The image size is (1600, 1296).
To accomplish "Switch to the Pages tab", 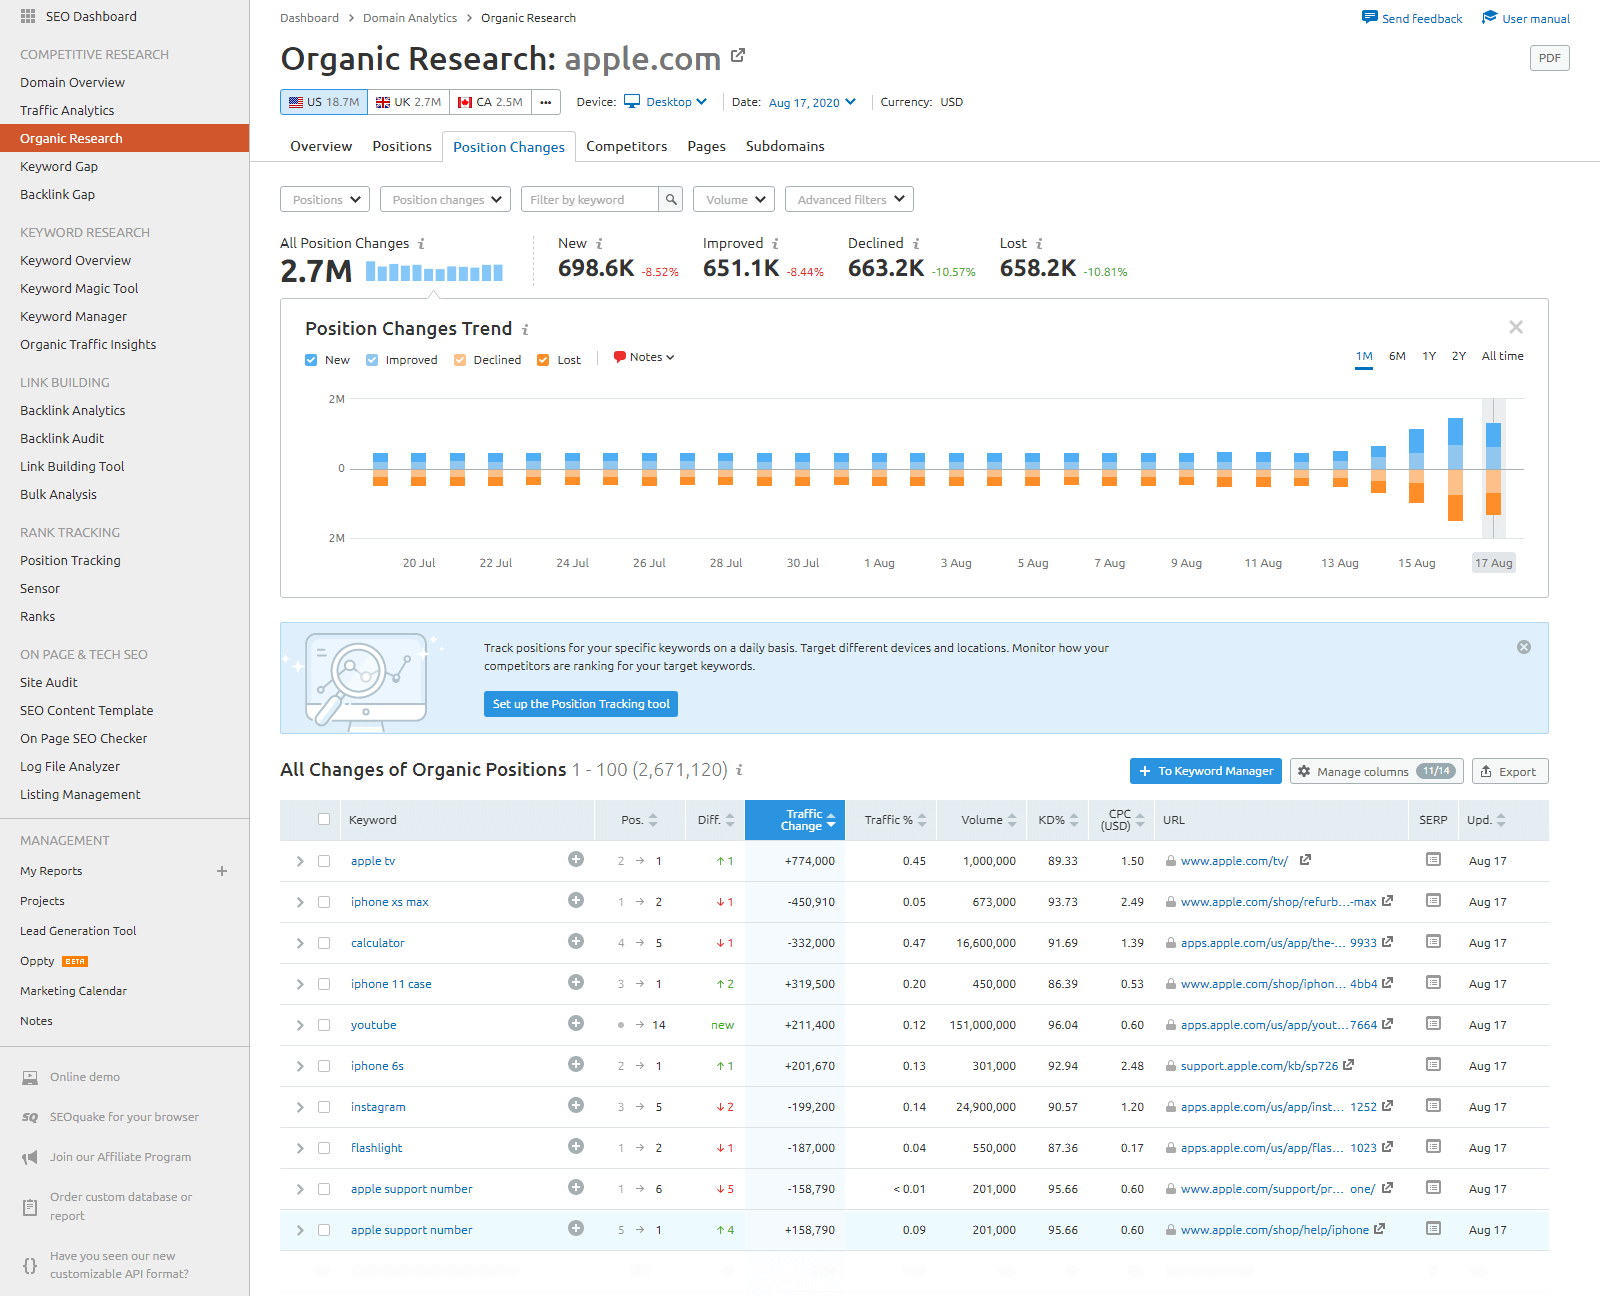I will click(x=706, y=146).
